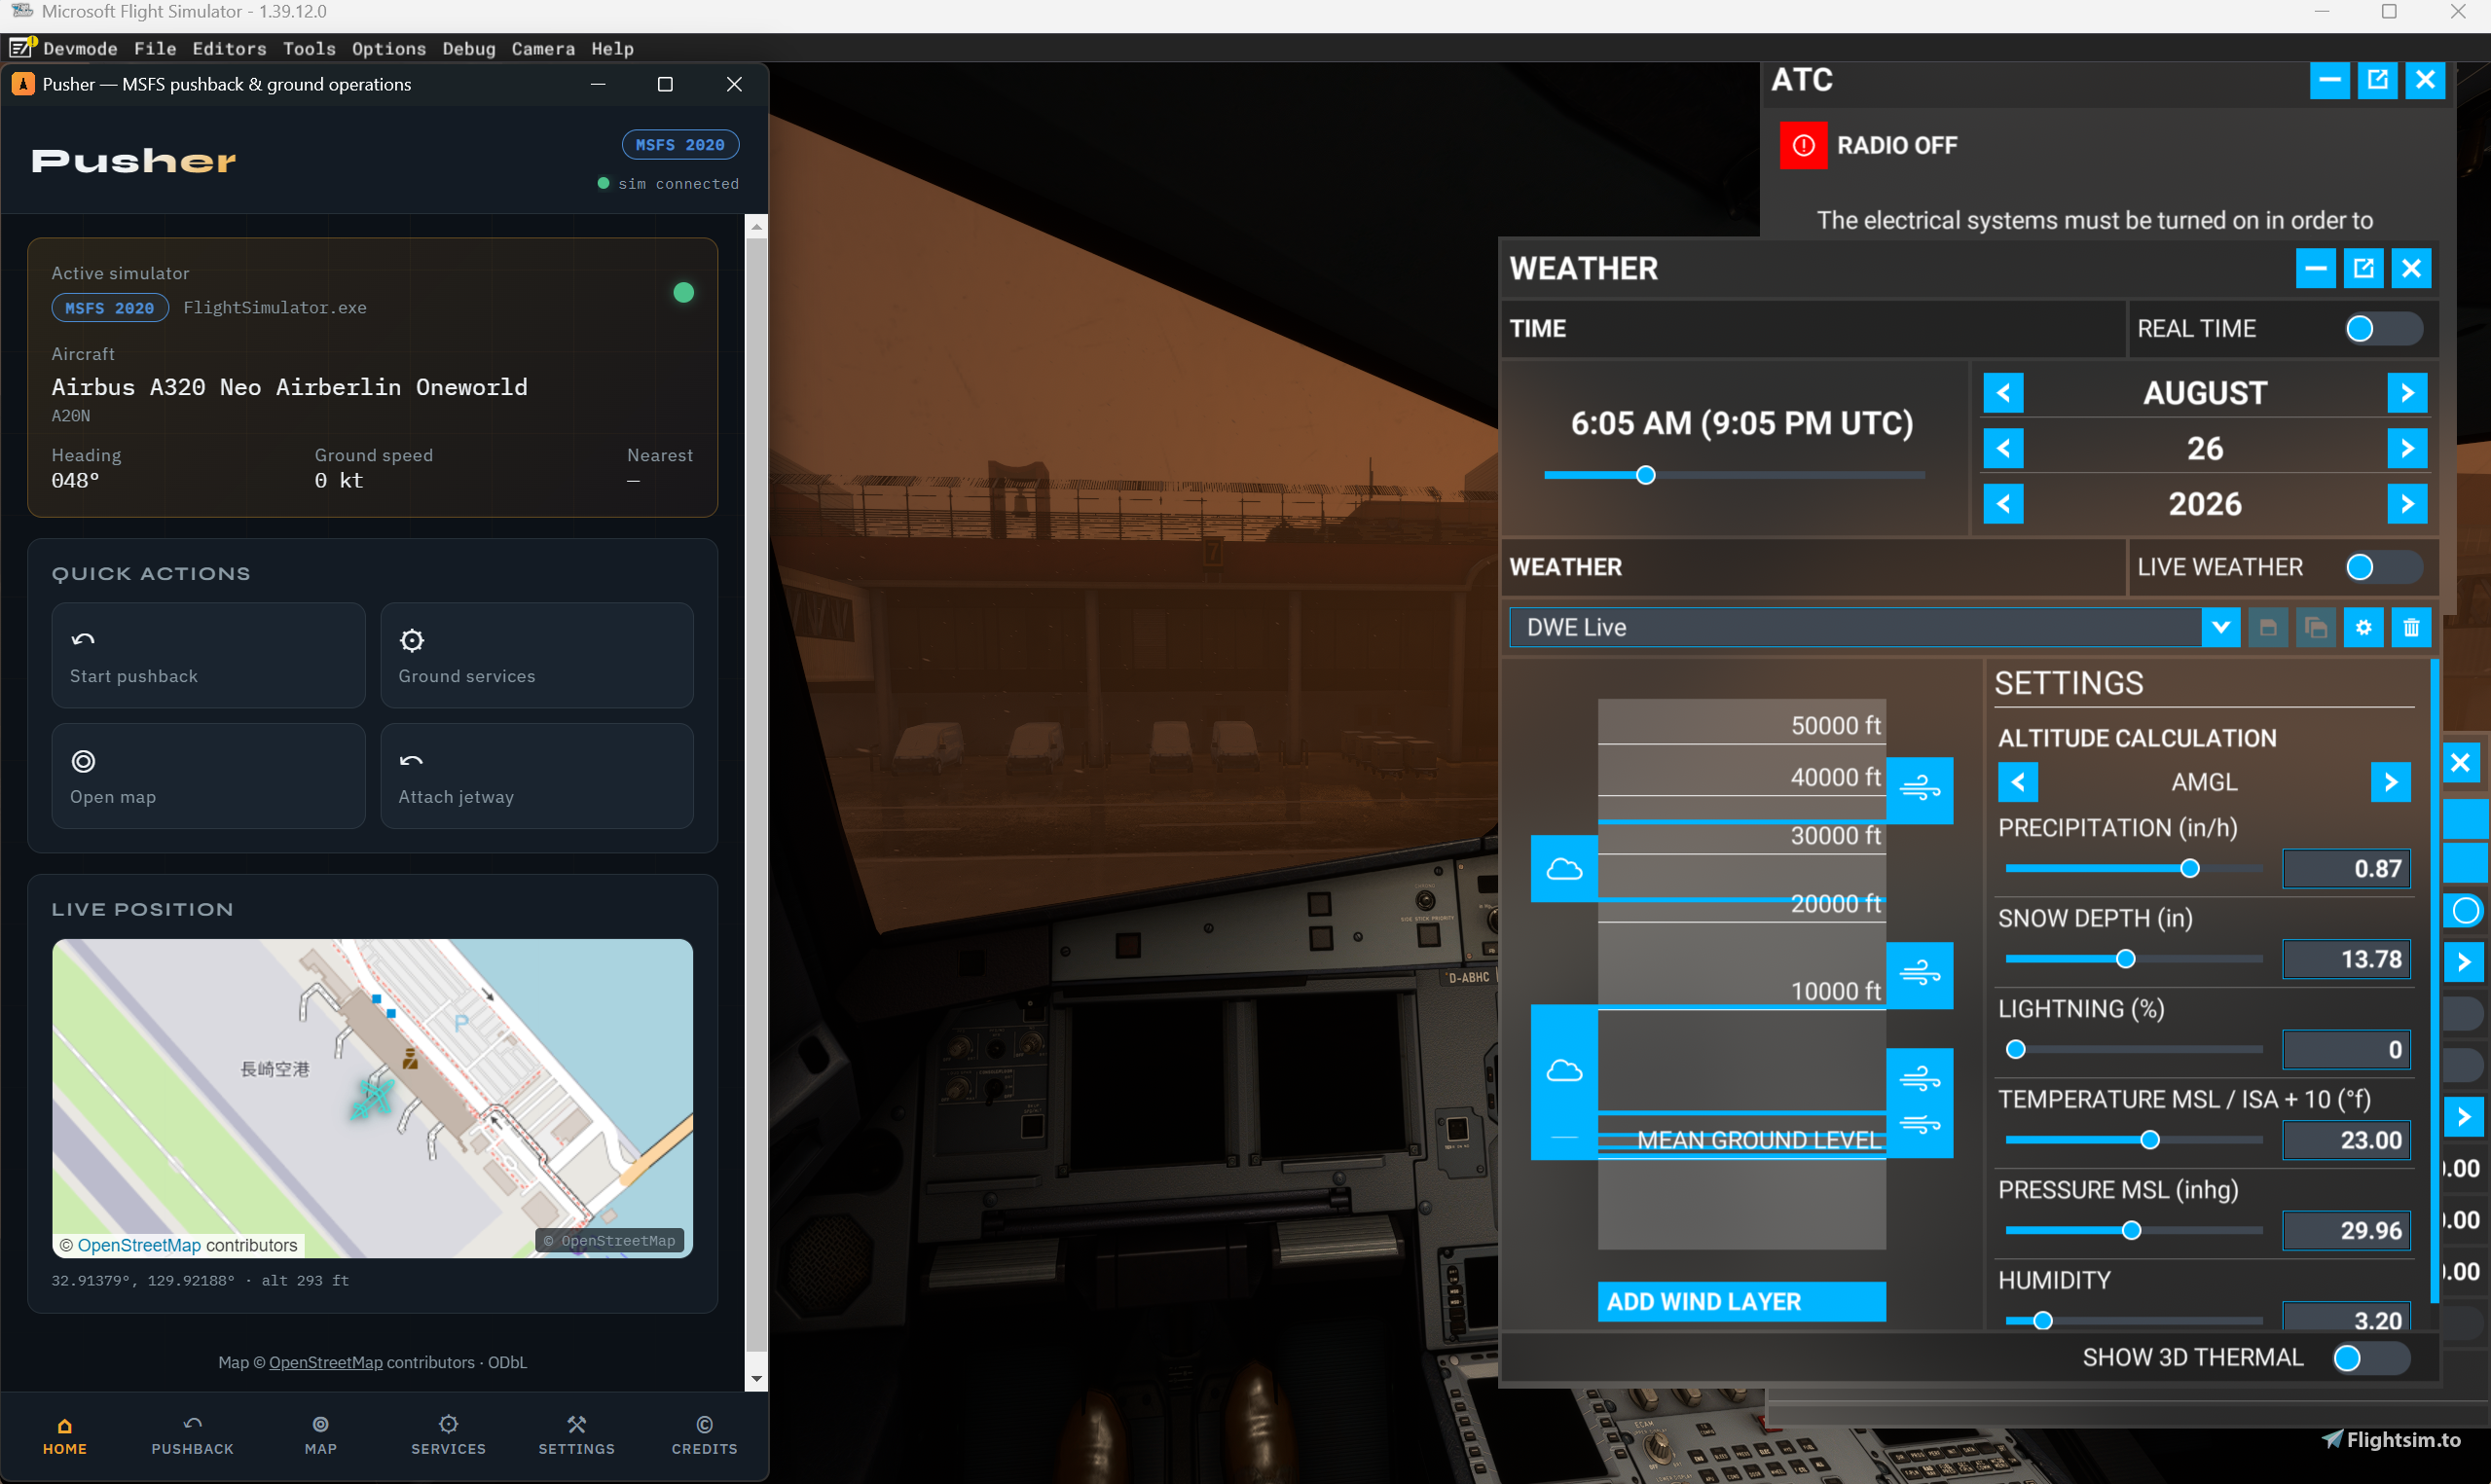2491x1484 pixels.
Task: Click the red Radio Off alert icon
Action: 1803,146
